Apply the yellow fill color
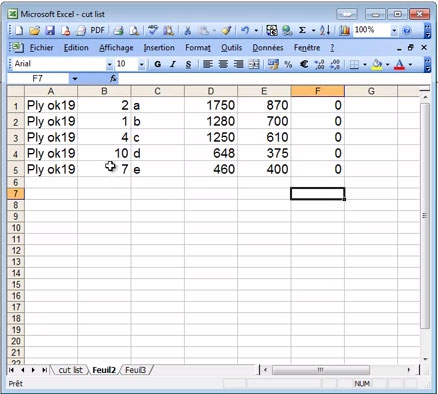Viewport: 438px width, 394px height. tap(377, 64)
